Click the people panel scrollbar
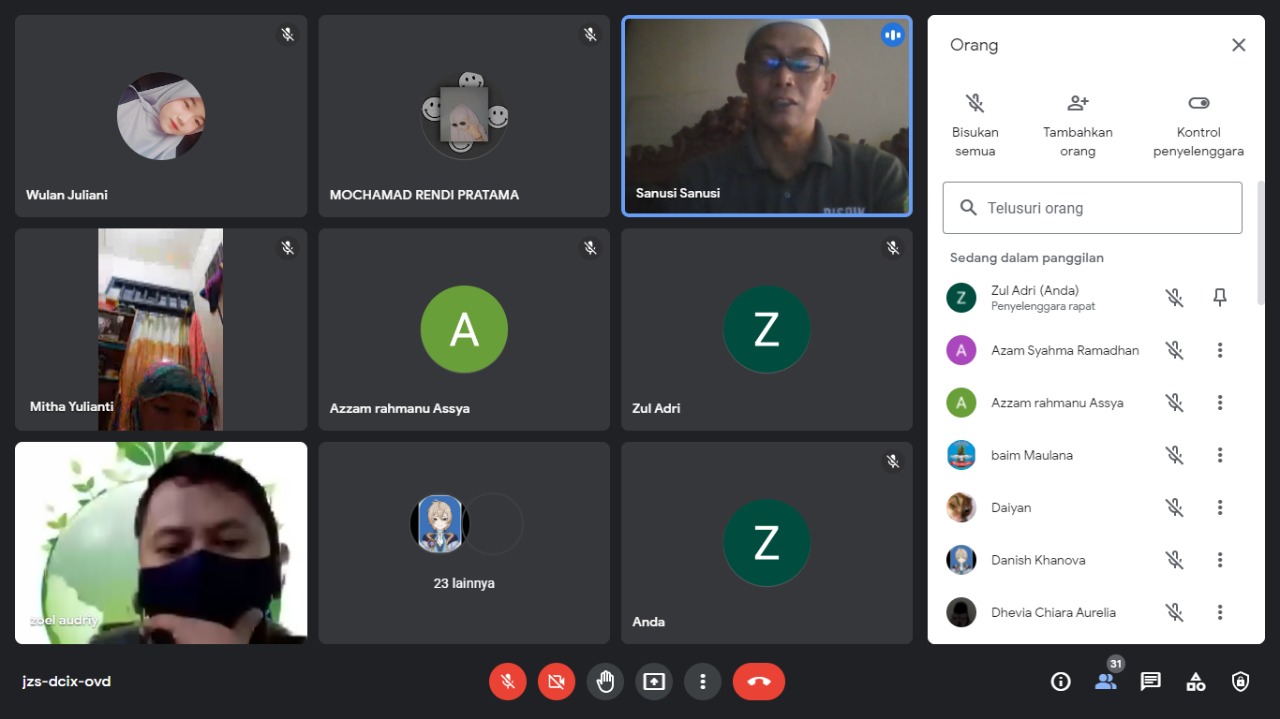This screenshot has width=1280, height=719. pos(1260,240)
